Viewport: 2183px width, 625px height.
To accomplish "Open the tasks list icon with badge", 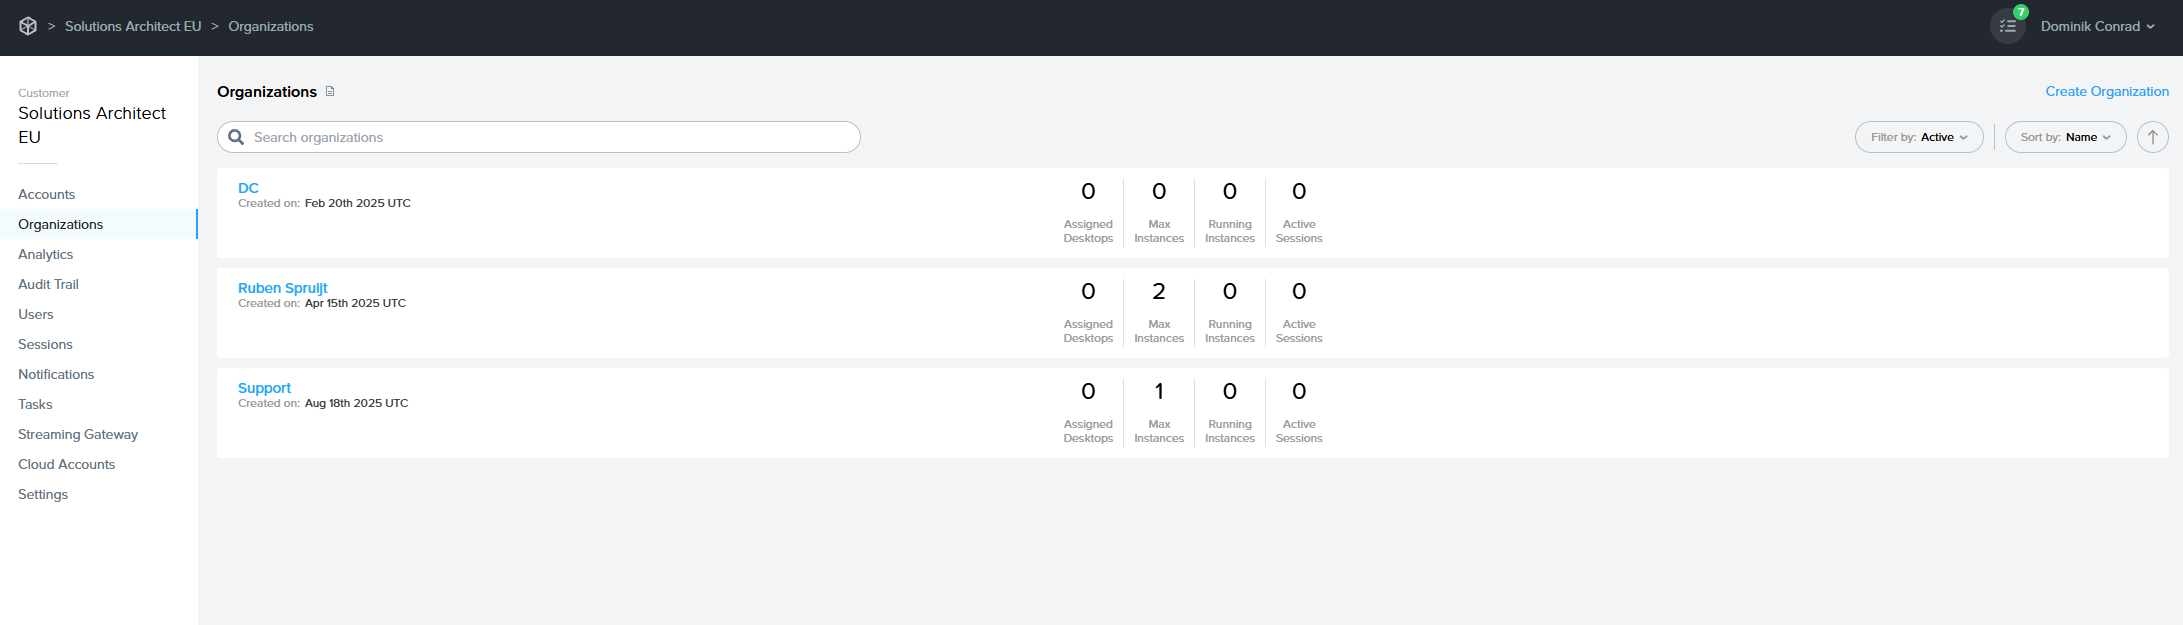I will [2007, 26].
